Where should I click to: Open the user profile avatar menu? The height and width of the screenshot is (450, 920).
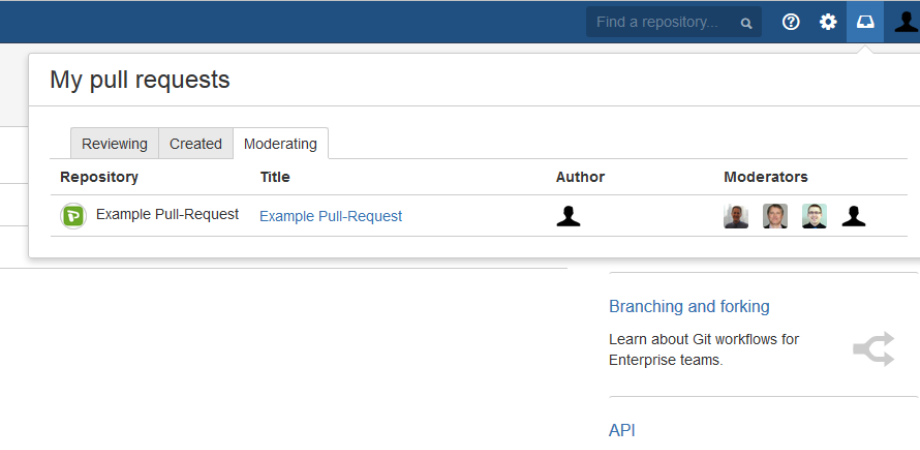coord(905,22)
